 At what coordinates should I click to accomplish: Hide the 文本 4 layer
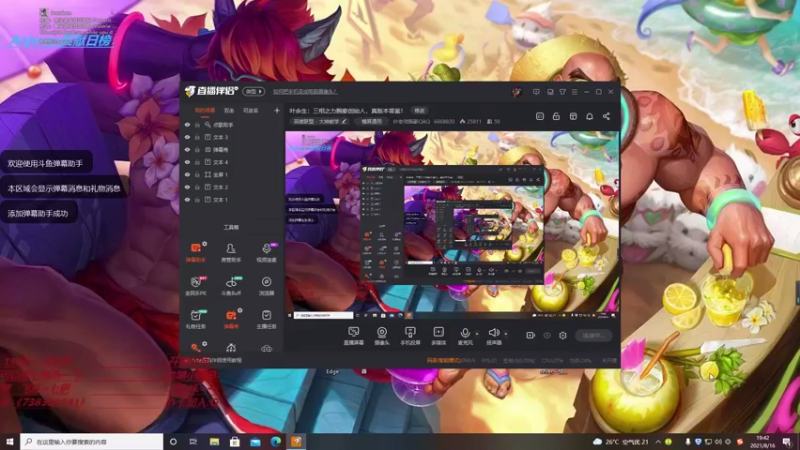[x=187, y=162]
